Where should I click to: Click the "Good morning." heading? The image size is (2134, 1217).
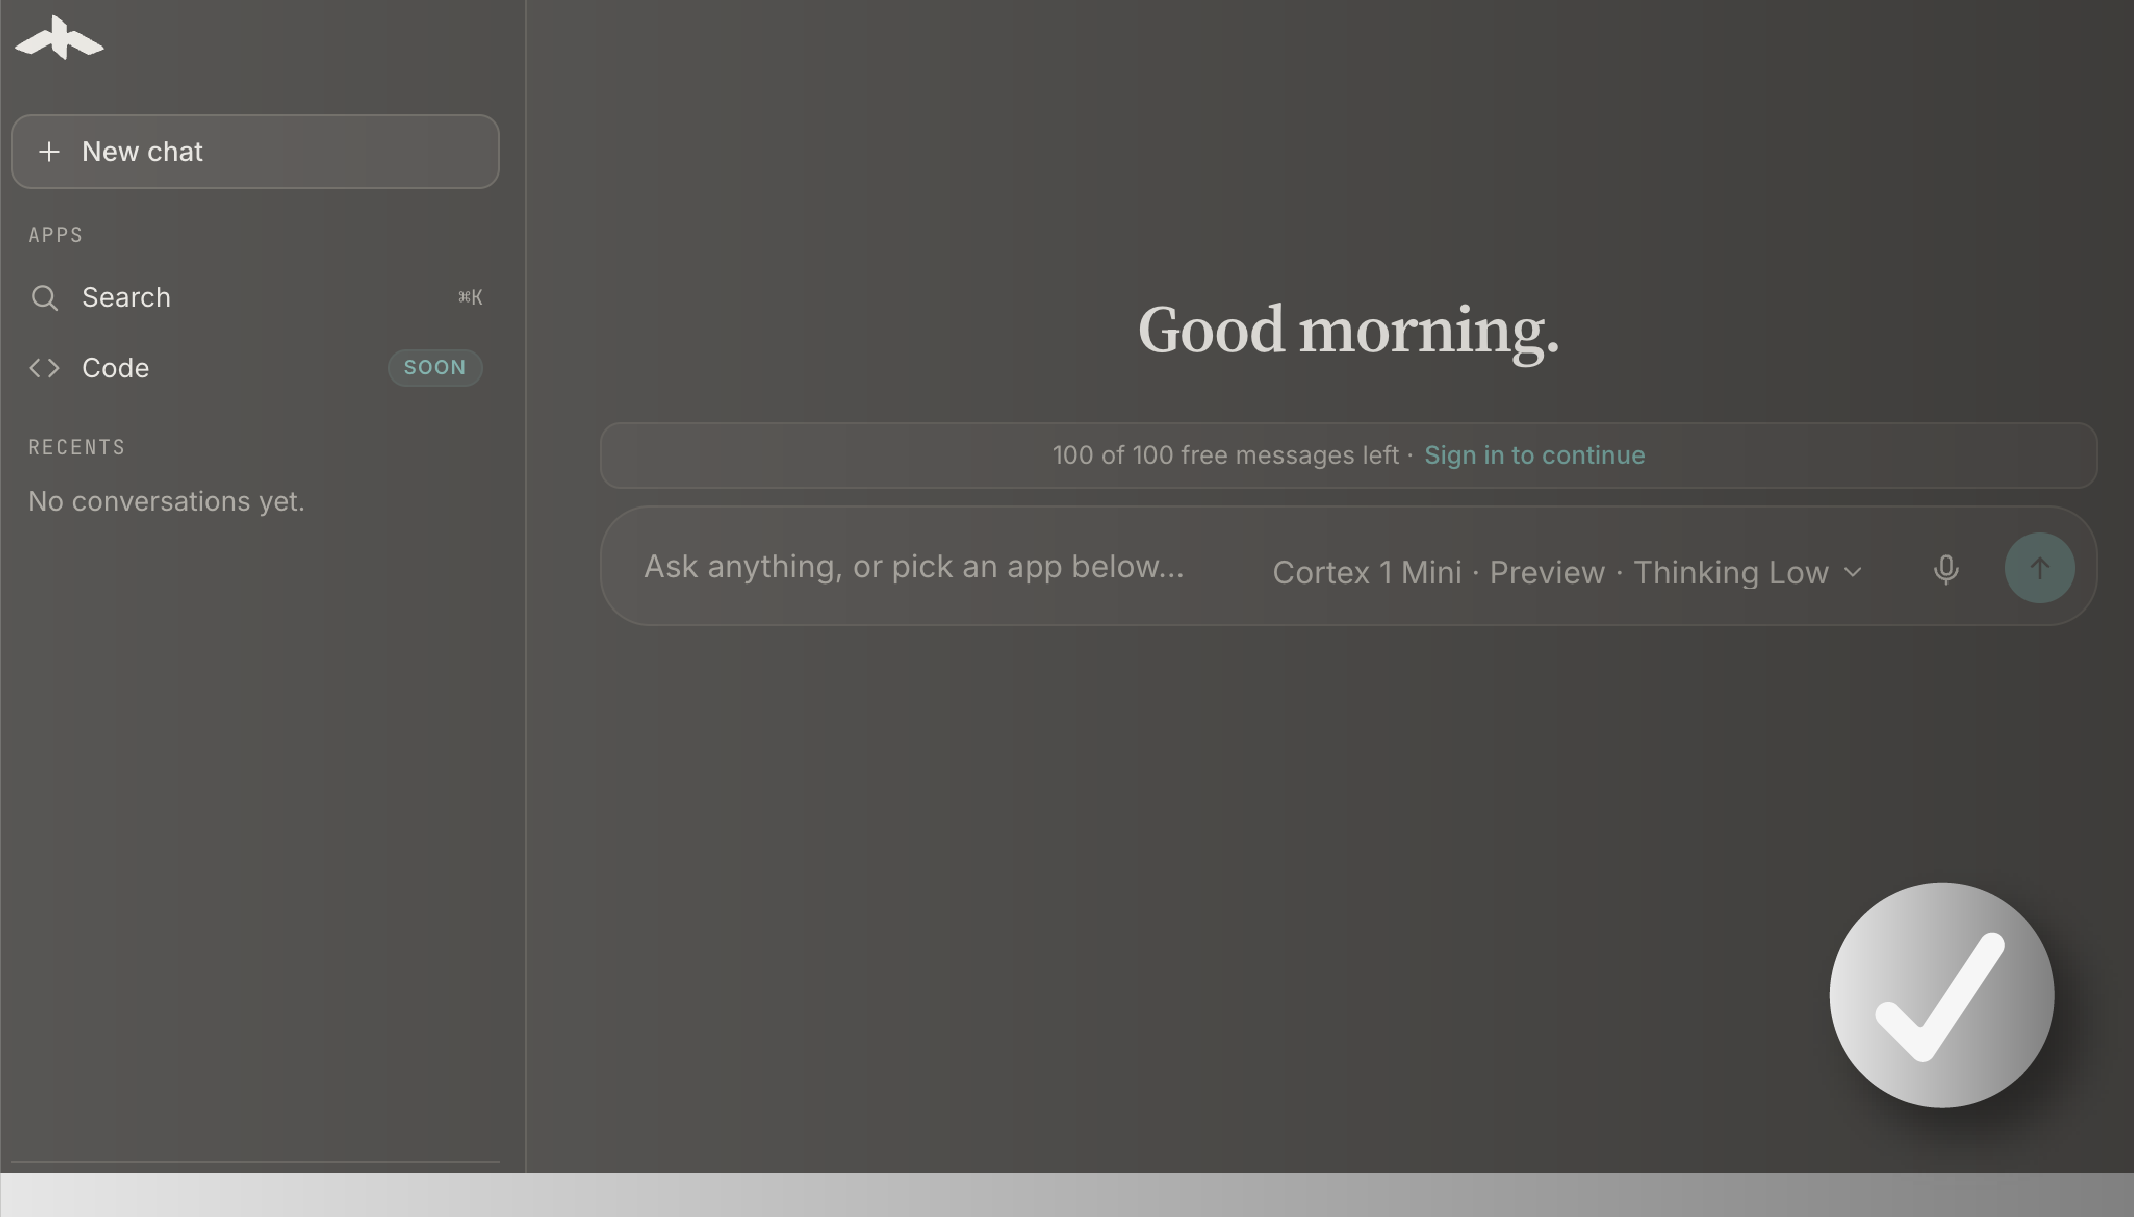(1348, 331)
